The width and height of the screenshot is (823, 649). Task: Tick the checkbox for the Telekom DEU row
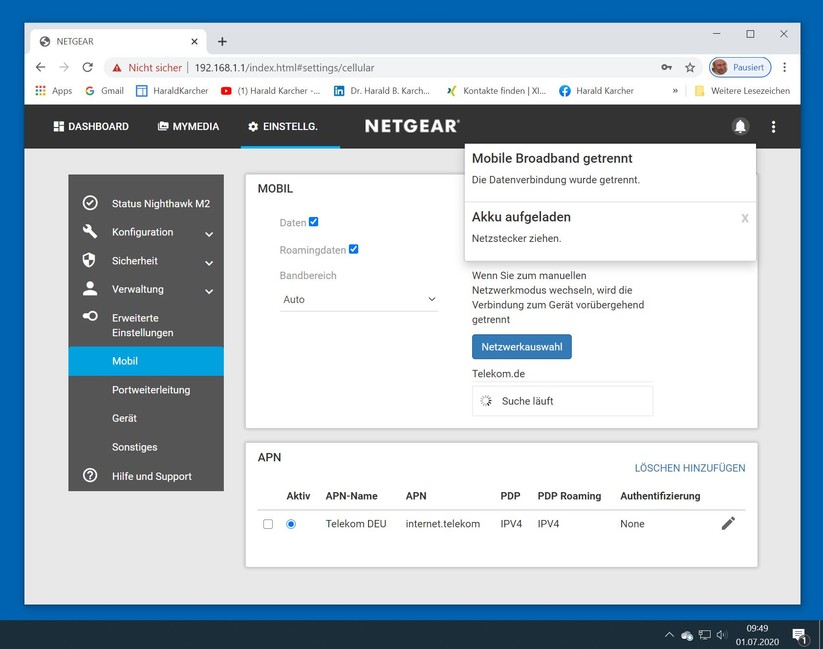point(268,524)
